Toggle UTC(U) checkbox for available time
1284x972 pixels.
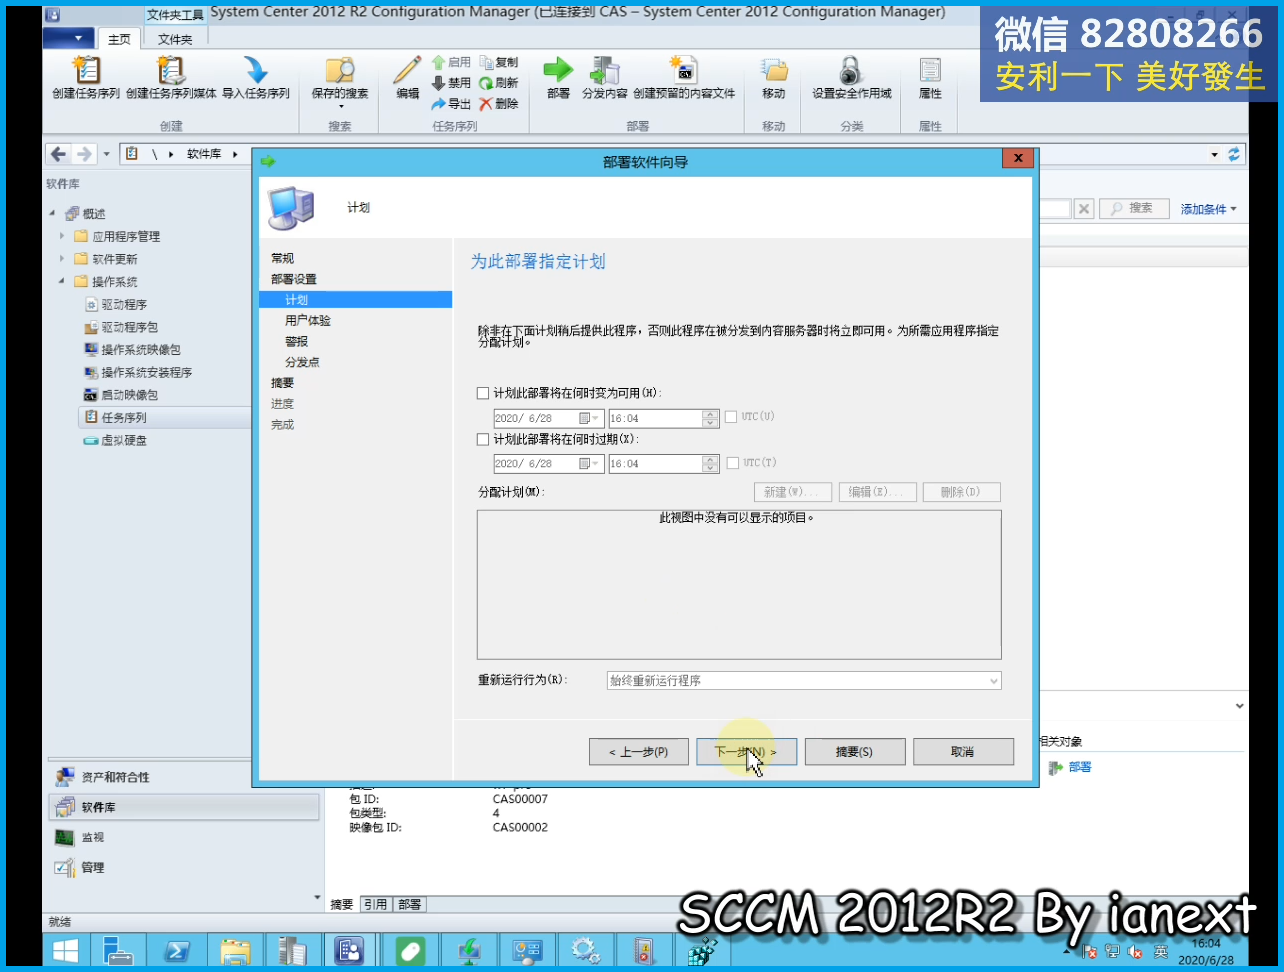coord(731,417)
